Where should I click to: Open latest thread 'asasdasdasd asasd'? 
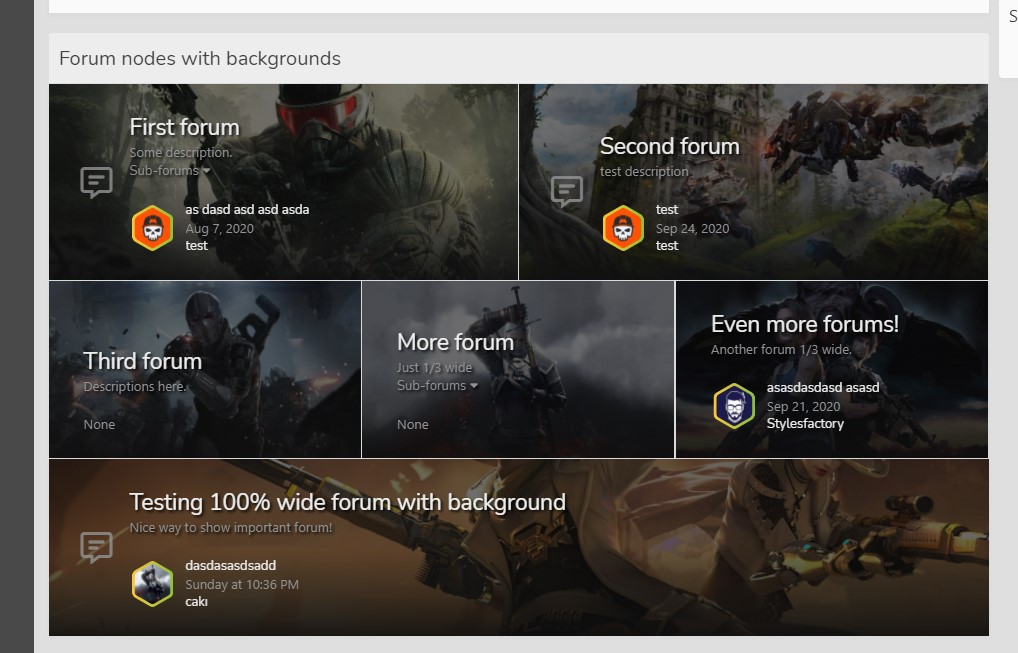823,388
